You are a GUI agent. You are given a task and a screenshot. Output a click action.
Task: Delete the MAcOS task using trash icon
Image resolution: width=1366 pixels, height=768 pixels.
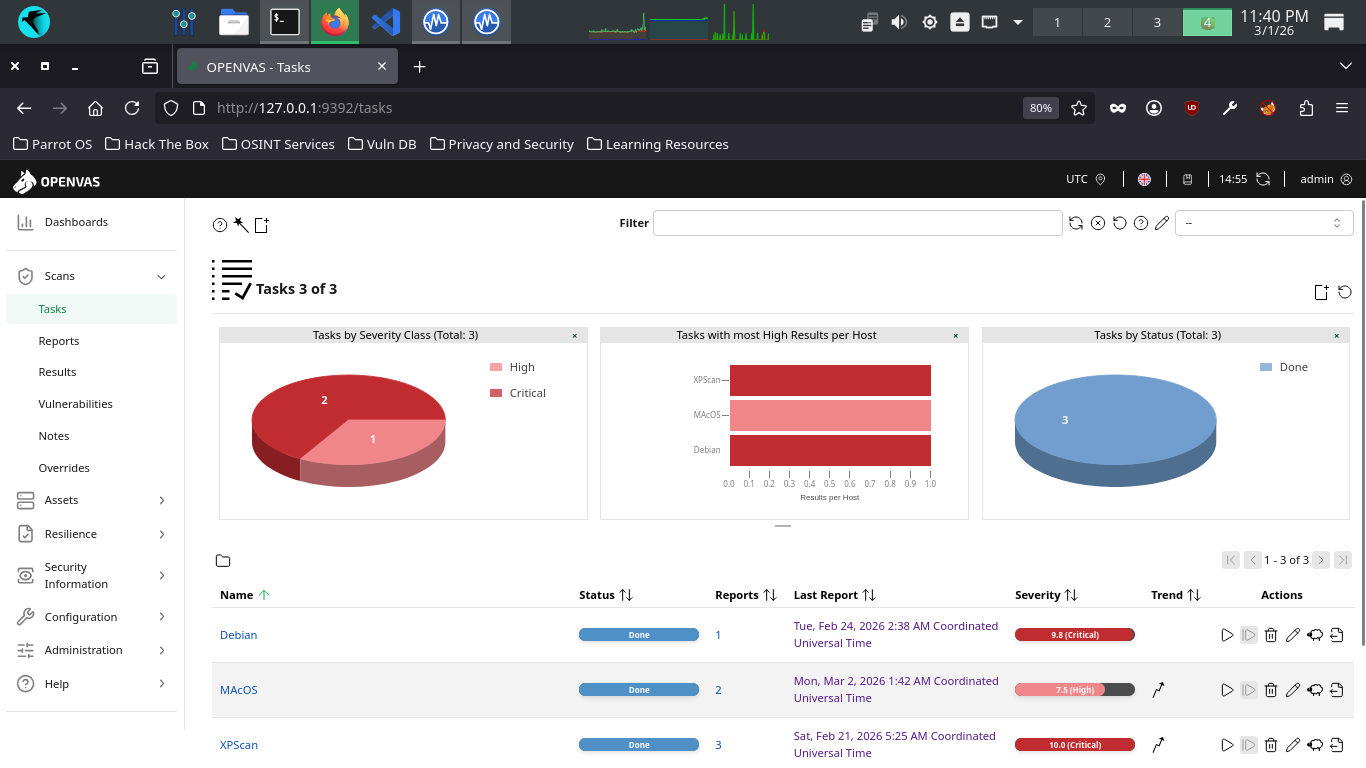pos(1271,690)
